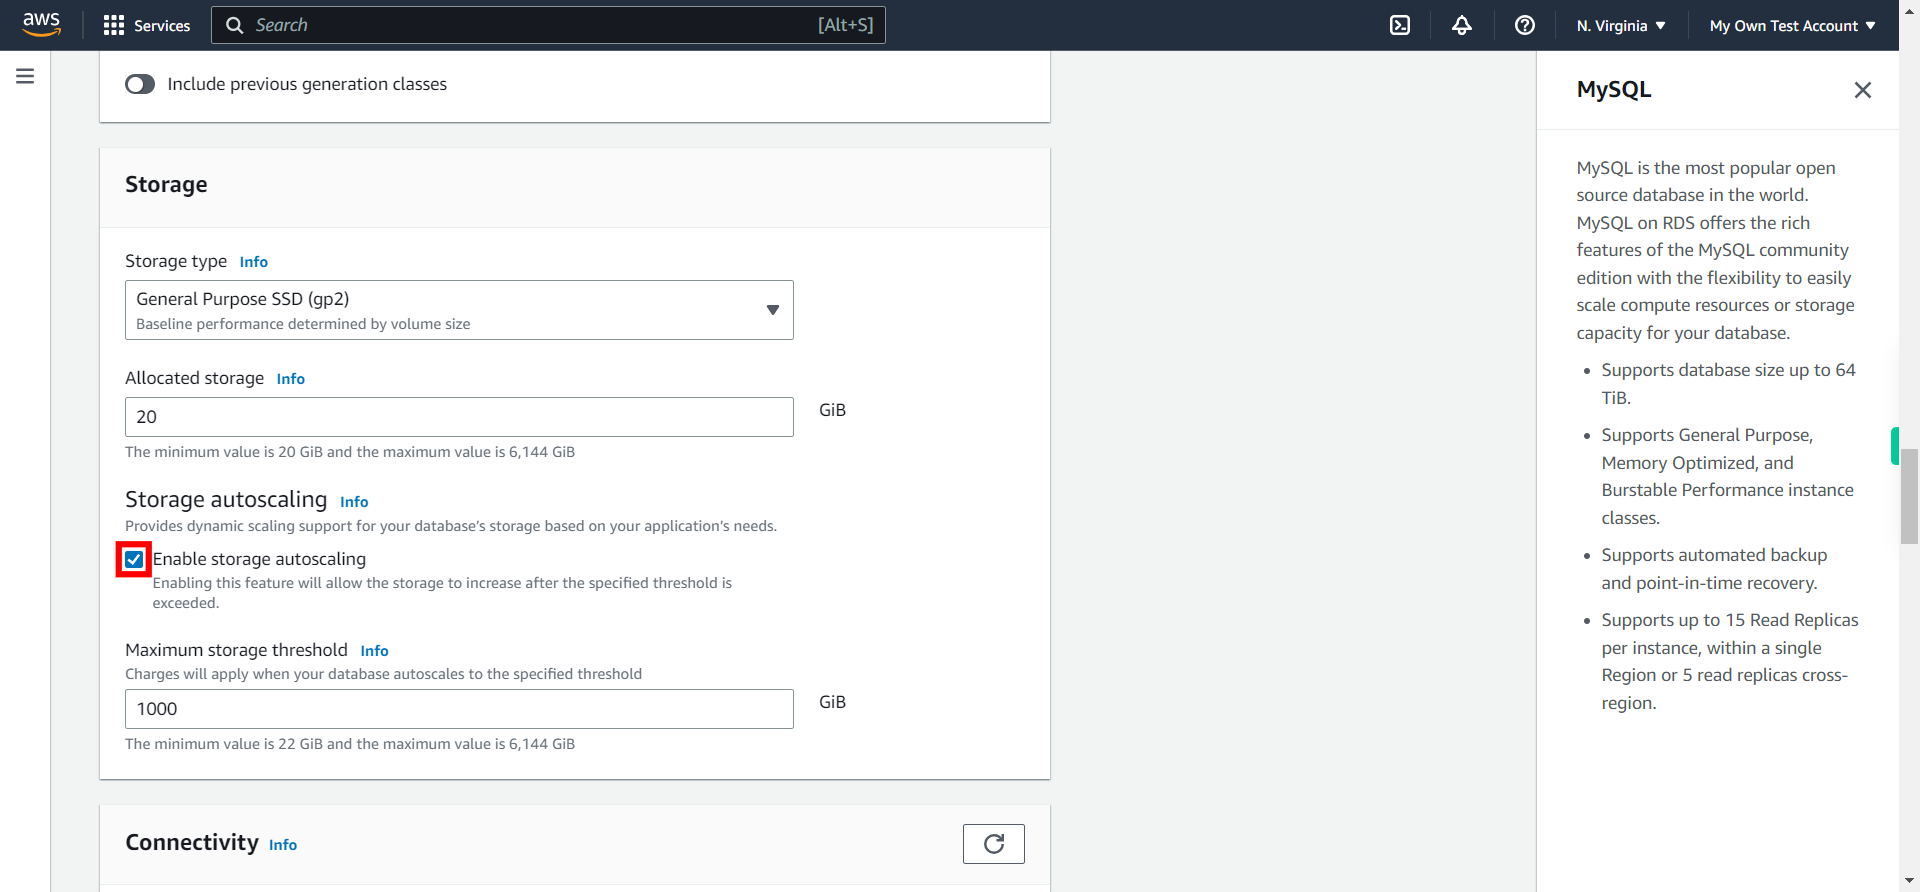Open Info link for Storage type
This screenshot has height=892, width=1920.
pos(253,262)
